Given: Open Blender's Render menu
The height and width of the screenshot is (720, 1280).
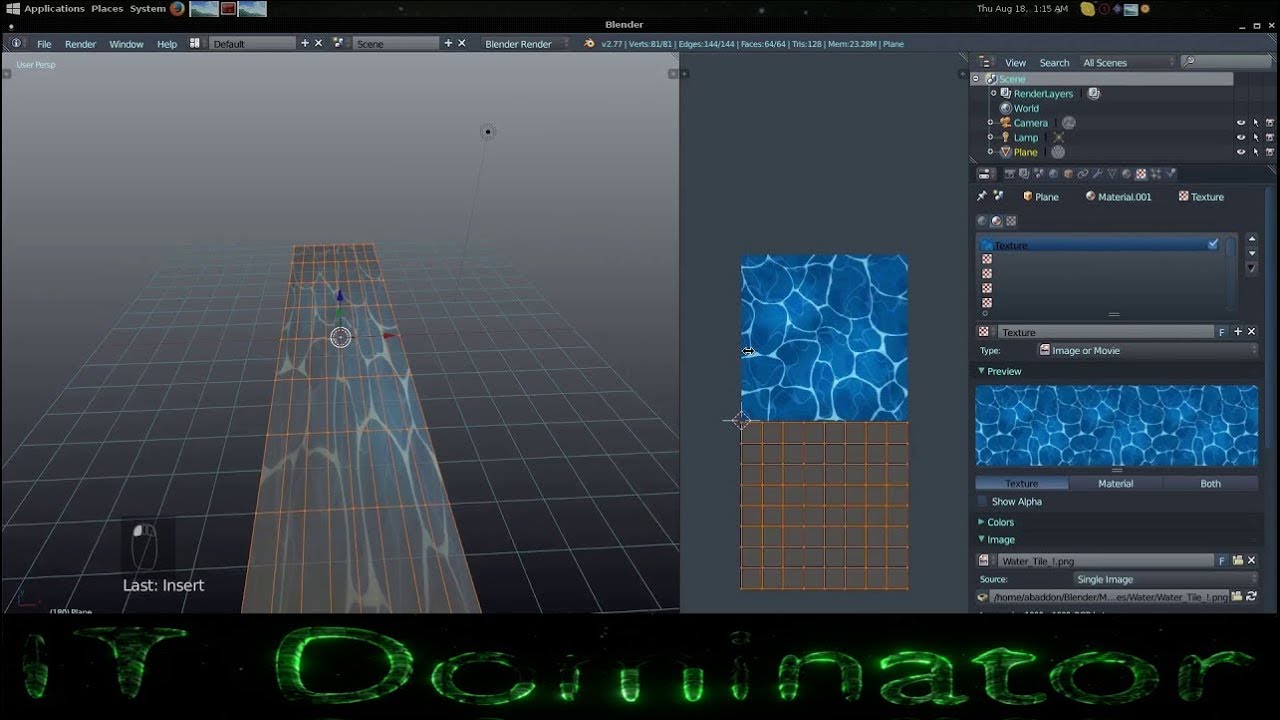Looking at the screenshot, I should (x=81, y=44).
